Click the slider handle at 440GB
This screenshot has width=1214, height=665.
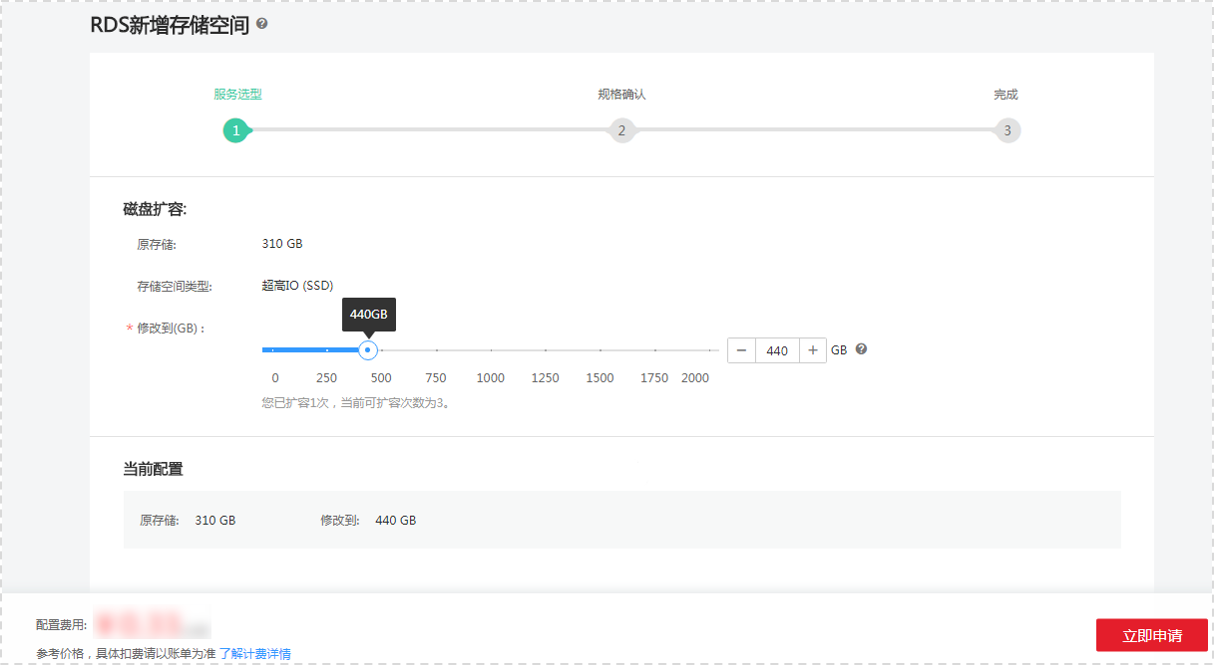click(368, 350)
